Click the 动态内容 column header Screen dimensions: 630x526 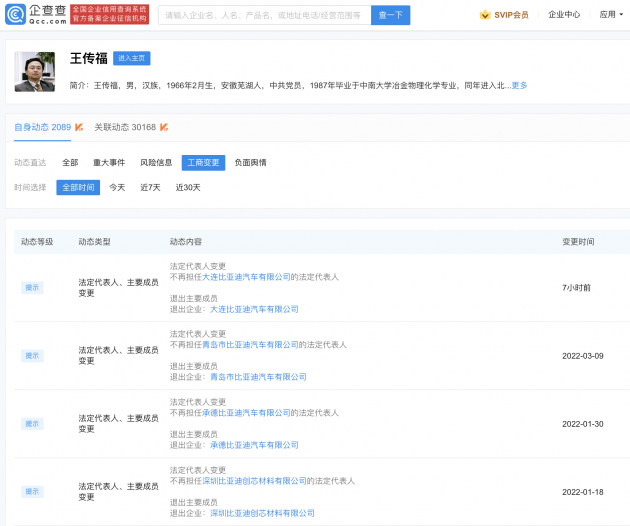(186, 242)
